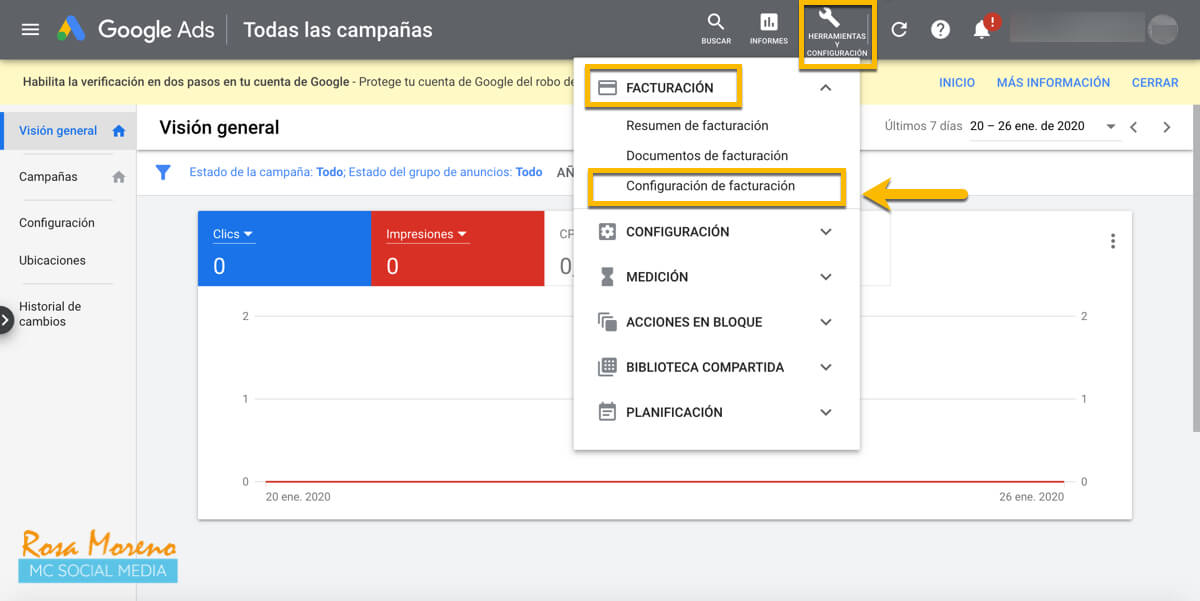1200x601 pixels.
Task: Click the blue campaign filter icon
Action: pyautogui.click(x=163, y=172)
